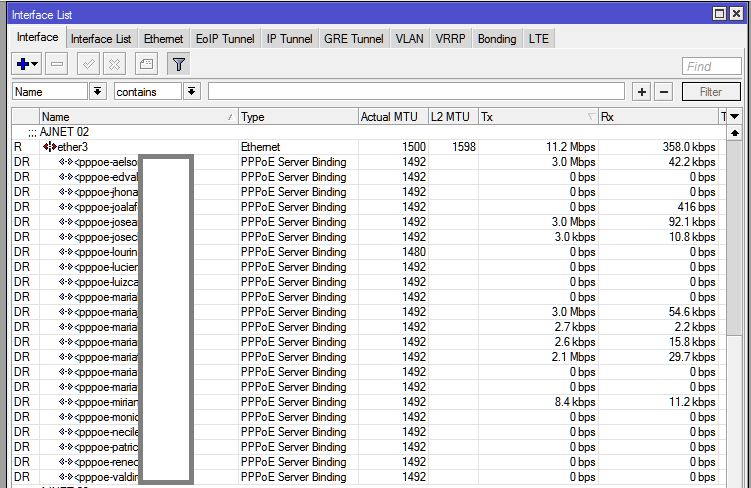
Task: Click the pppoe-monic row interface icon
Action: (x=66, y=417)
